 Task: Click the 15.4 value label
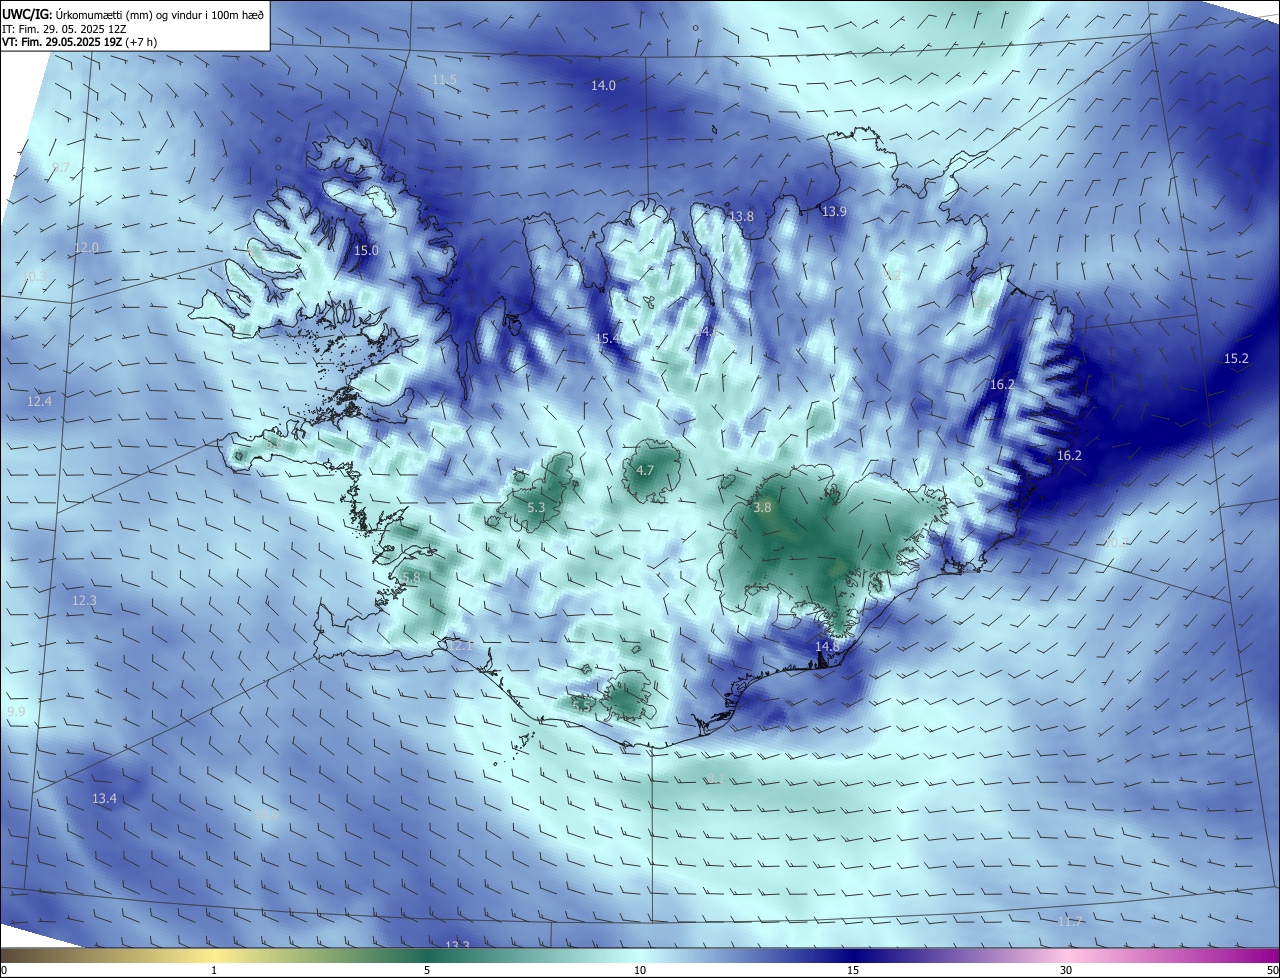[x=607, y=340]
